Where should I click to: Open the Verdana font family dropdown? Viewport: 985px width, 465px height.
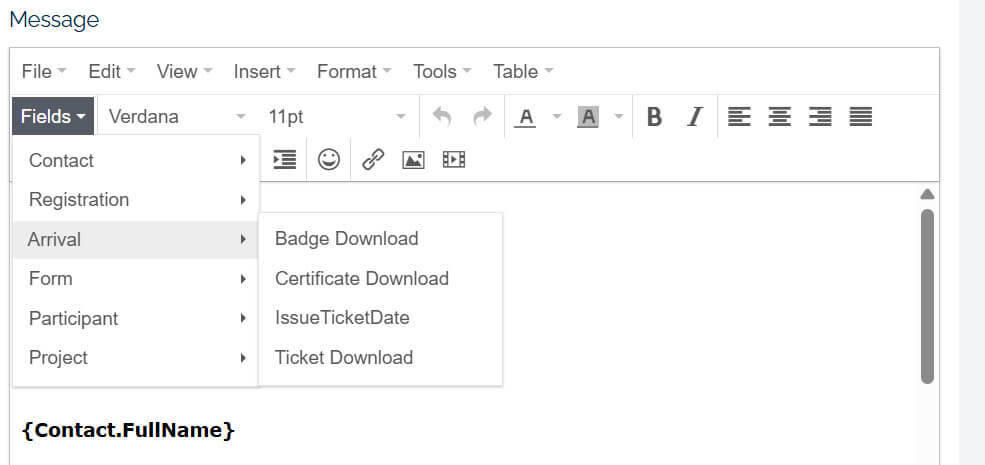point(177,117)
